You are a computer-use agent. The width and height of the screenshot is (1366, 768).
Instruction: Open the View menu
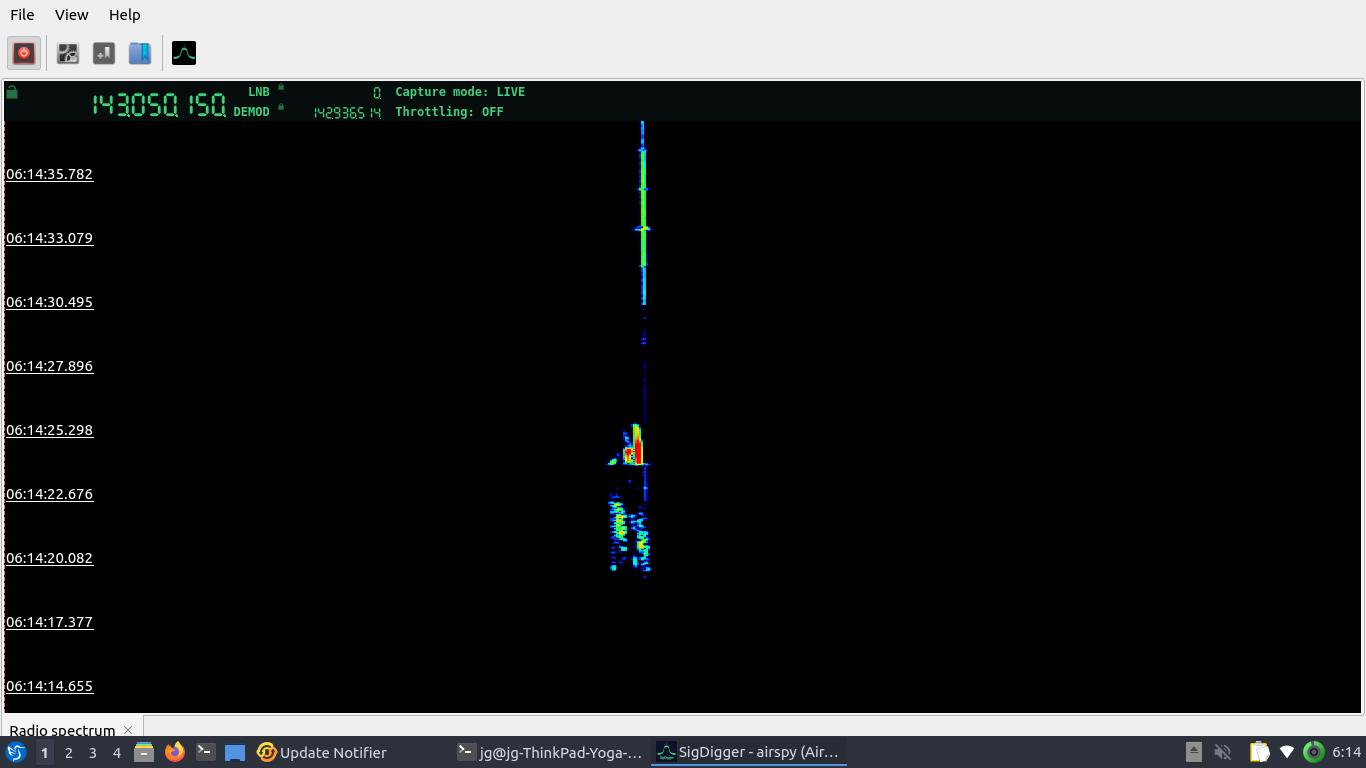(x=72, y=15)
